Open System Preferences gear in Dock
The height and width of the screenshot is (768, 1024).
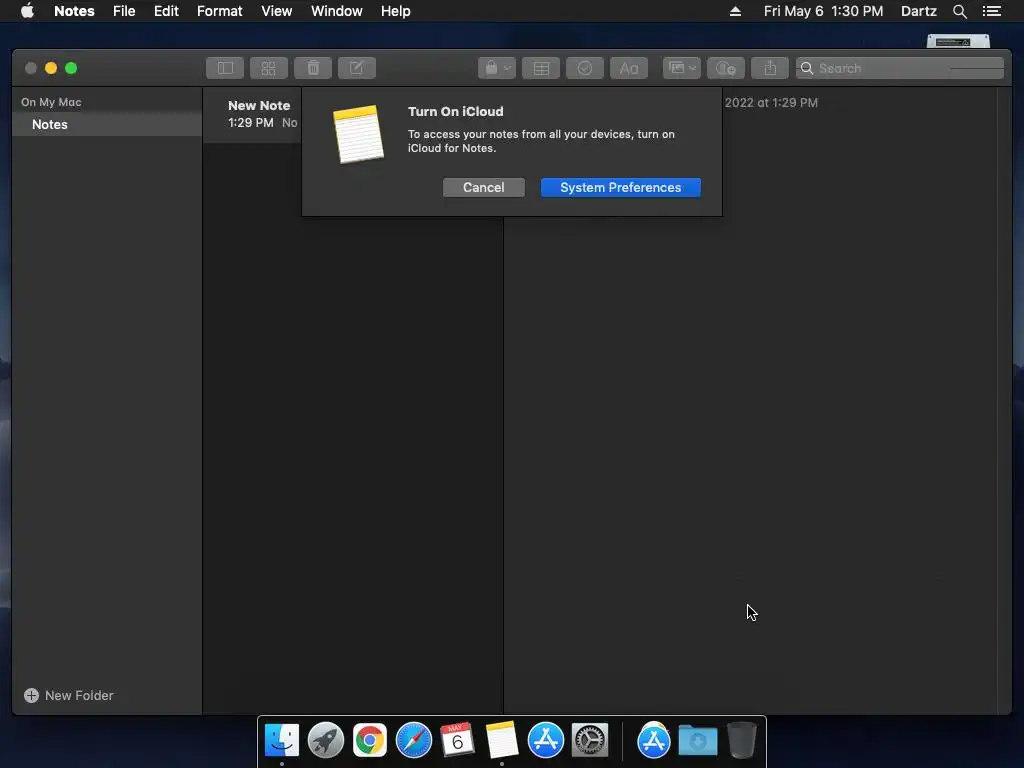(x=590, y=740)
